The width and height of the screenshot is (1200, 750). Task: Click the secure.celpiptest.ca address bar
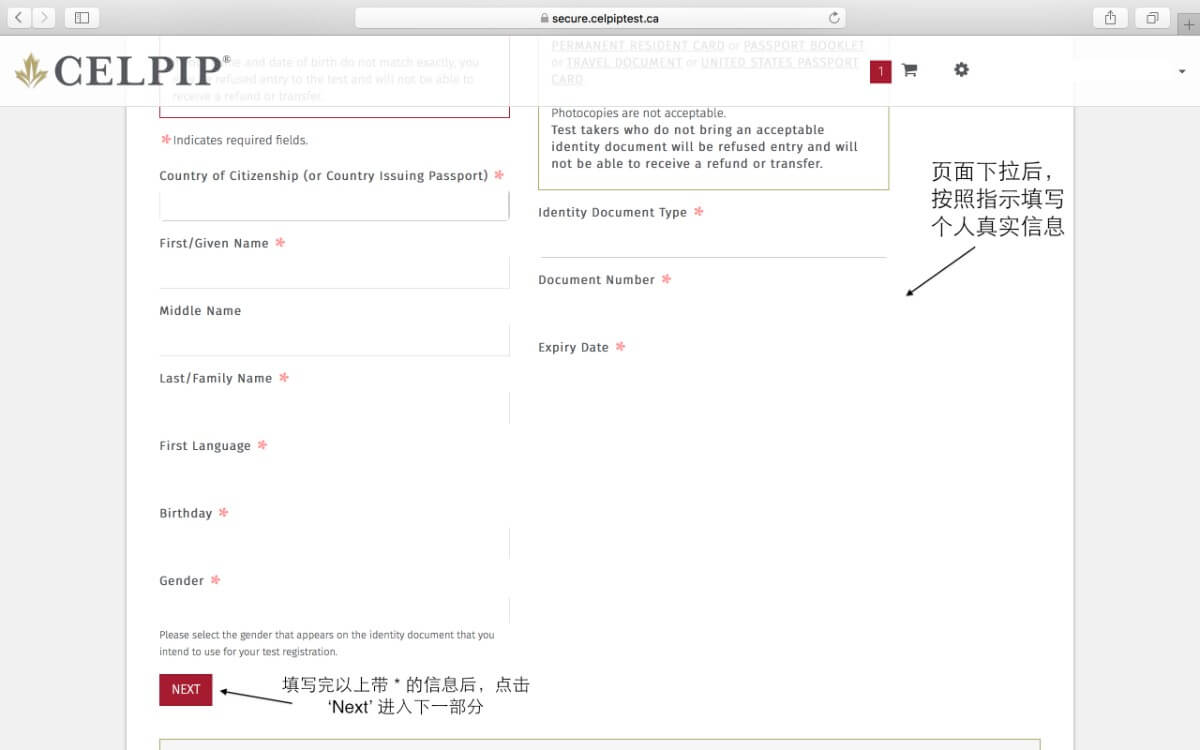point(600,18)
